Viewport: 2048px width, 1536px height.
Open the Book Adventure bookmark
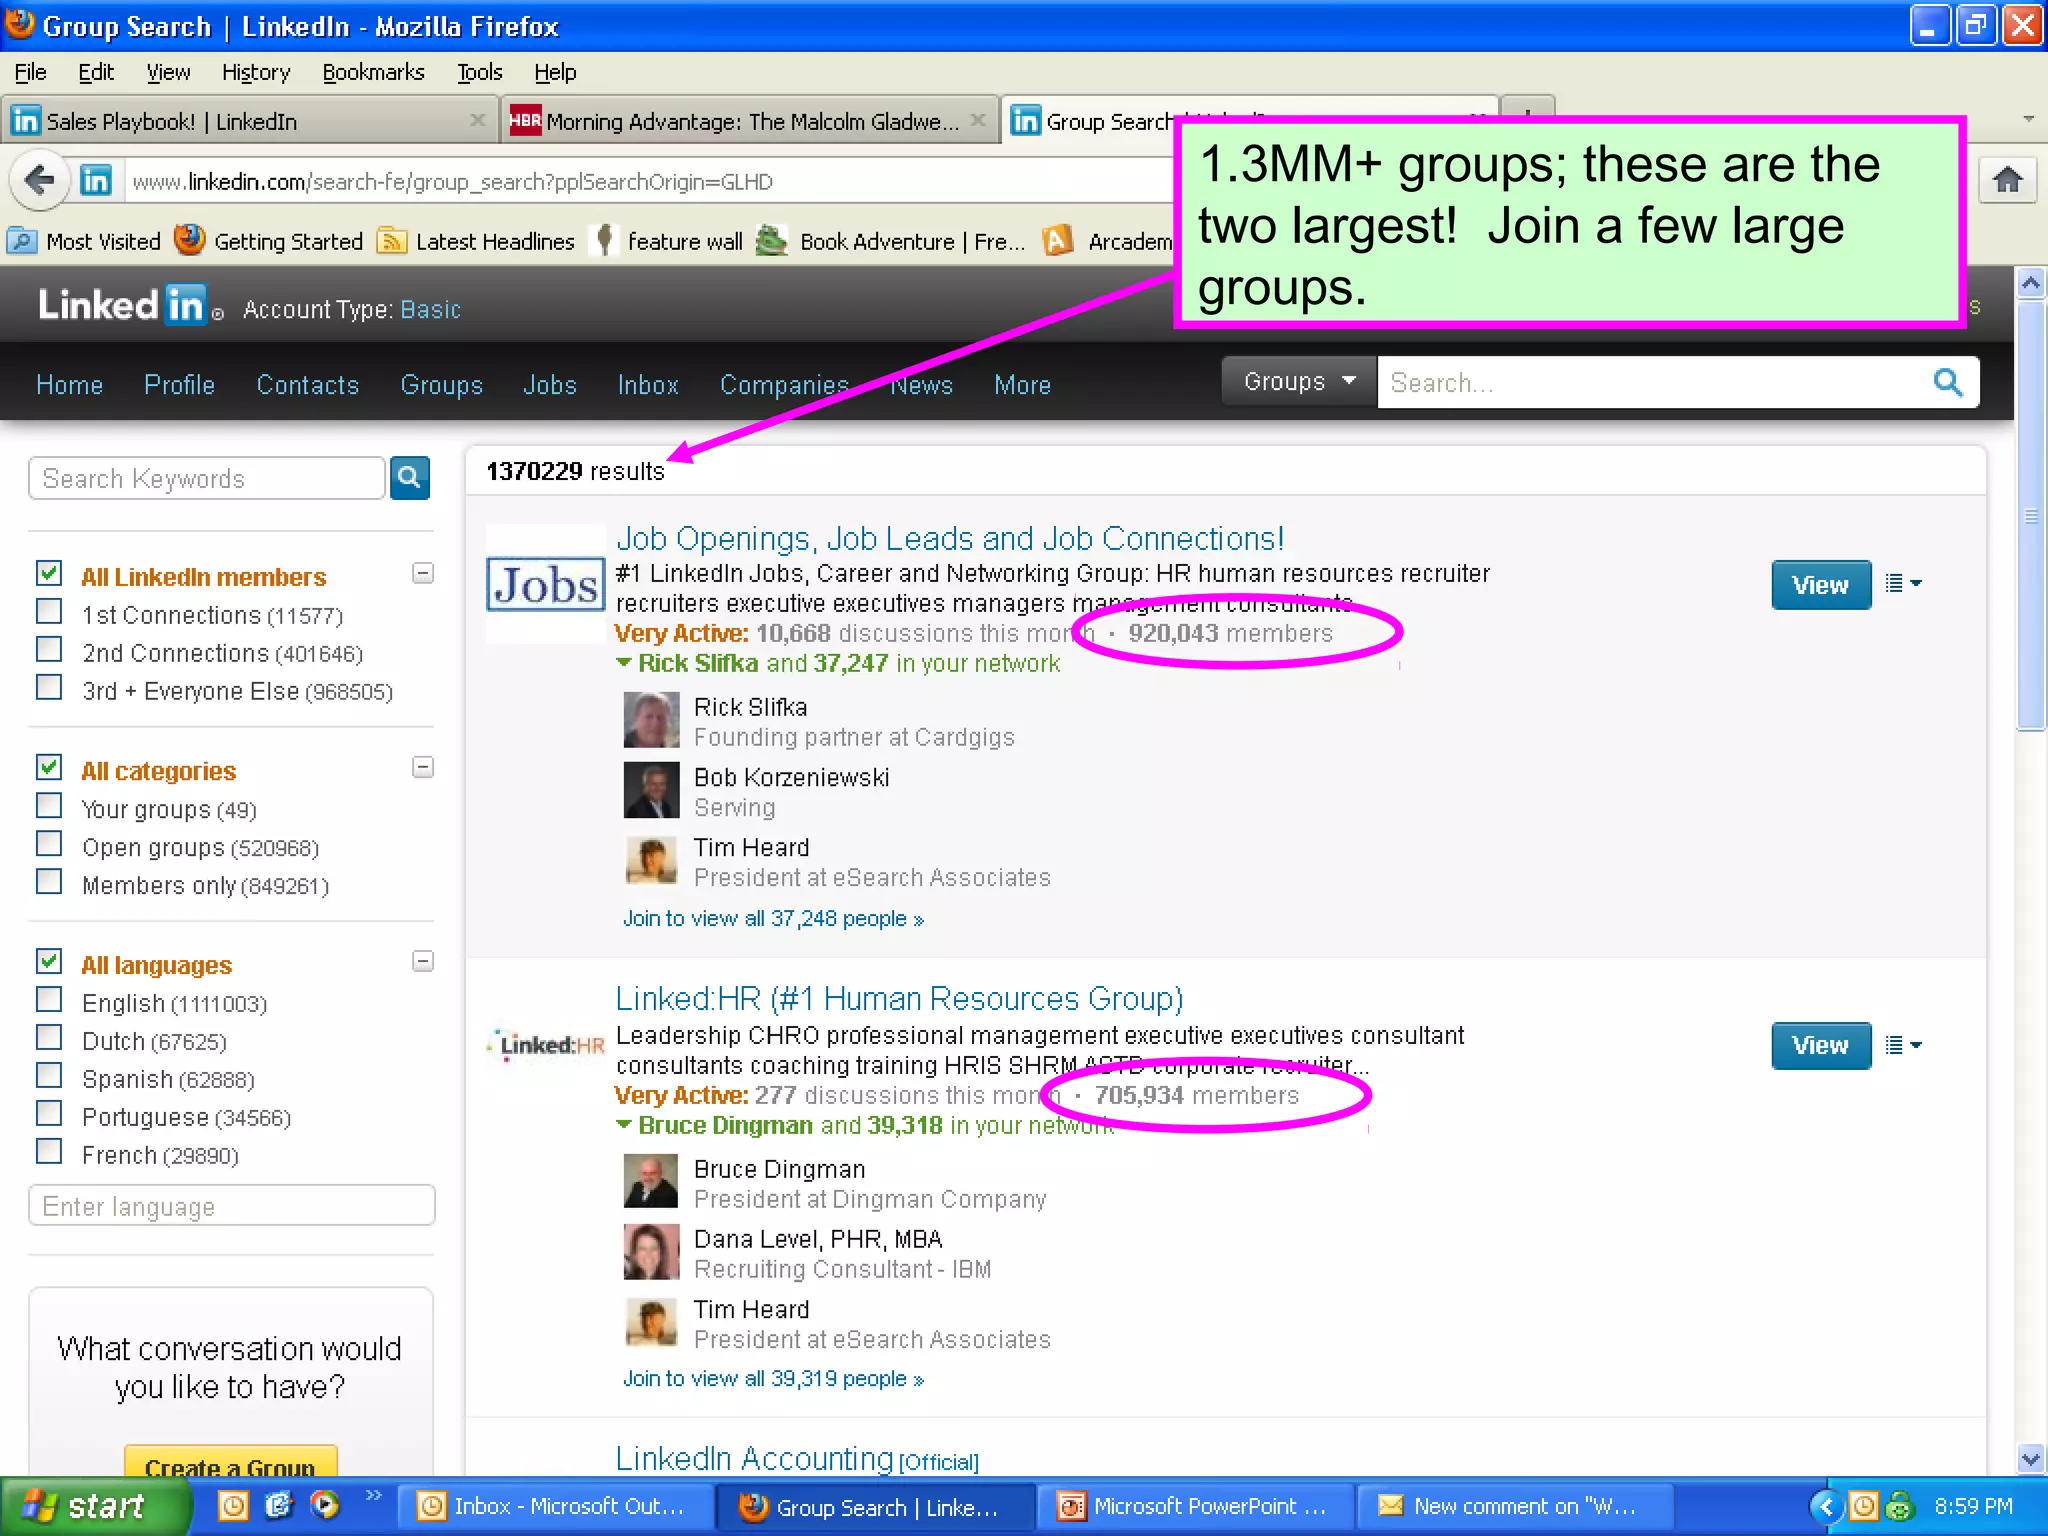pos(891,241)
